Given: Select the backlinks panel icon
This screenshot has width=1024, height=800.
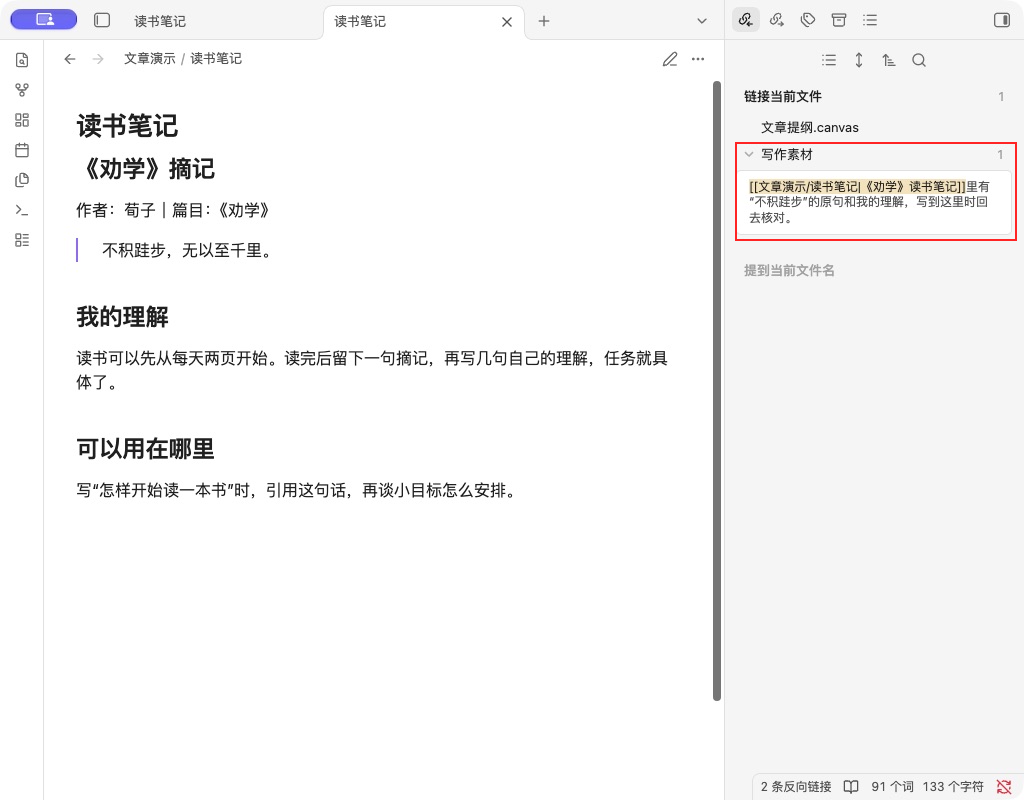Looking at the screenshot, I should pos(746,20).
